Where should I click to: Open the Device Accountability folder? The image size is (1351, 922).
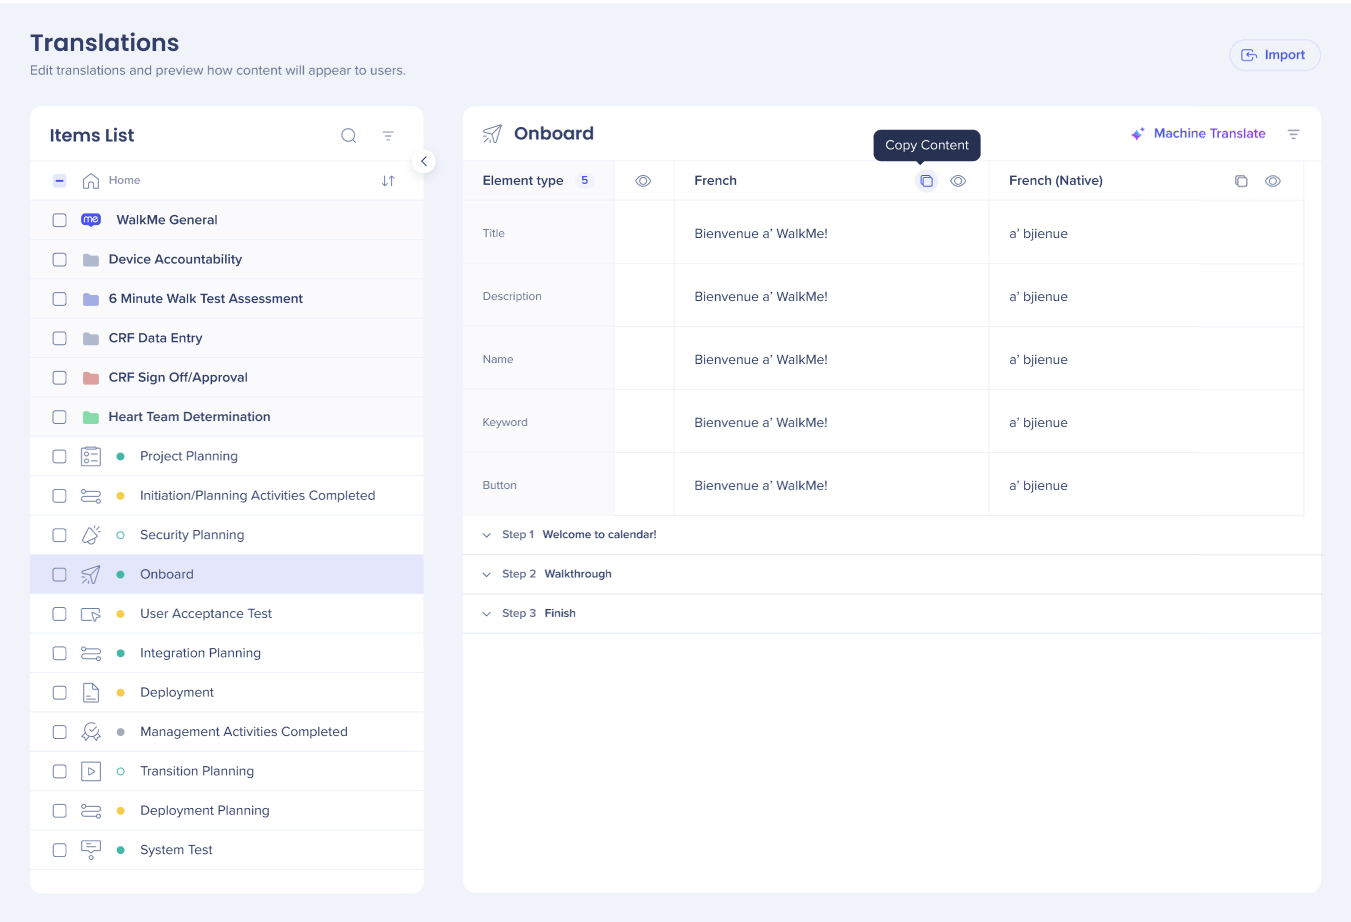[x=175, y=259]
